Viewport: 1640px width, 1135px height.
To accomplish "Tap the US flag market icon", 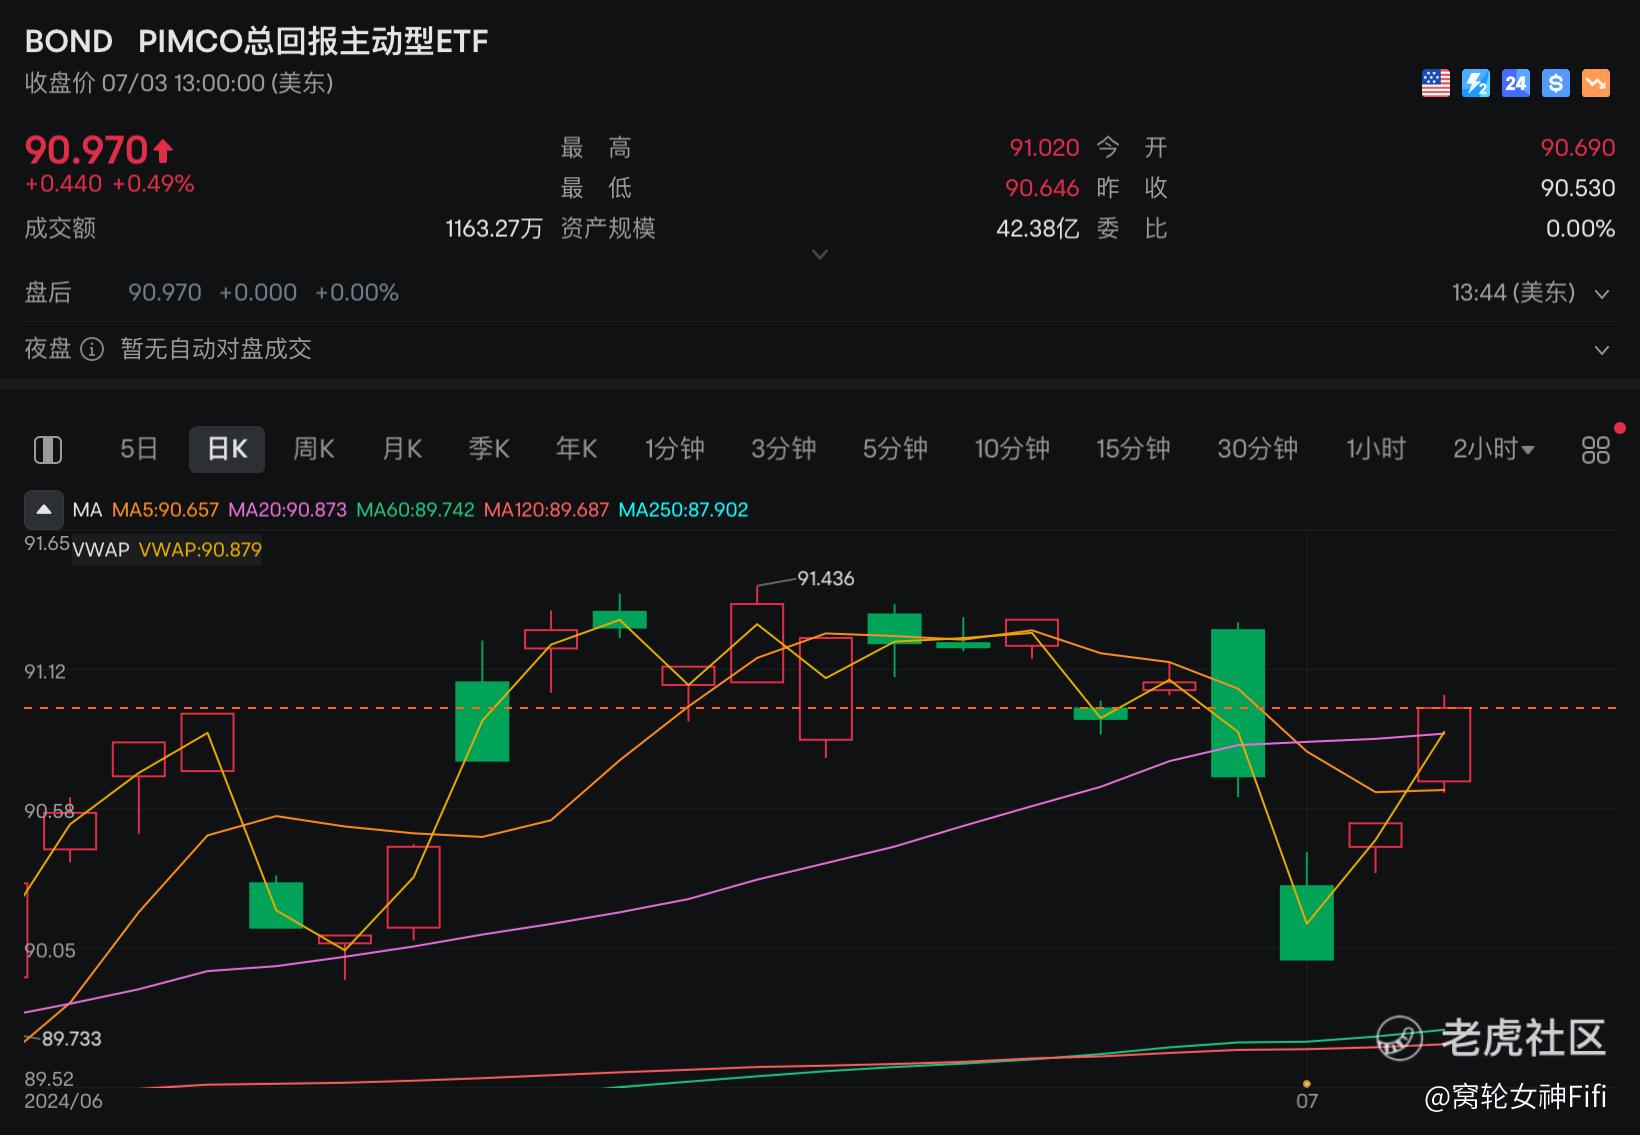I will (1436, 83).
